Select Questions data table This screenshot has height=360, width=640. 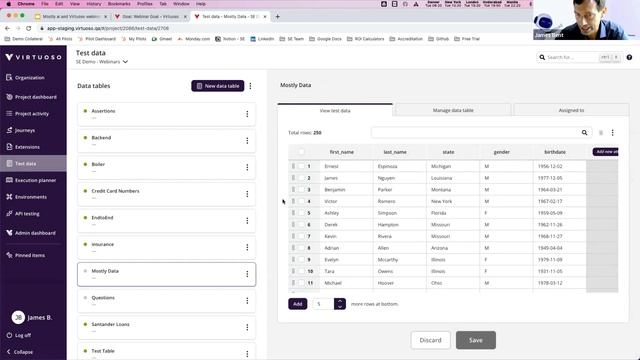[x=167, y=301]
